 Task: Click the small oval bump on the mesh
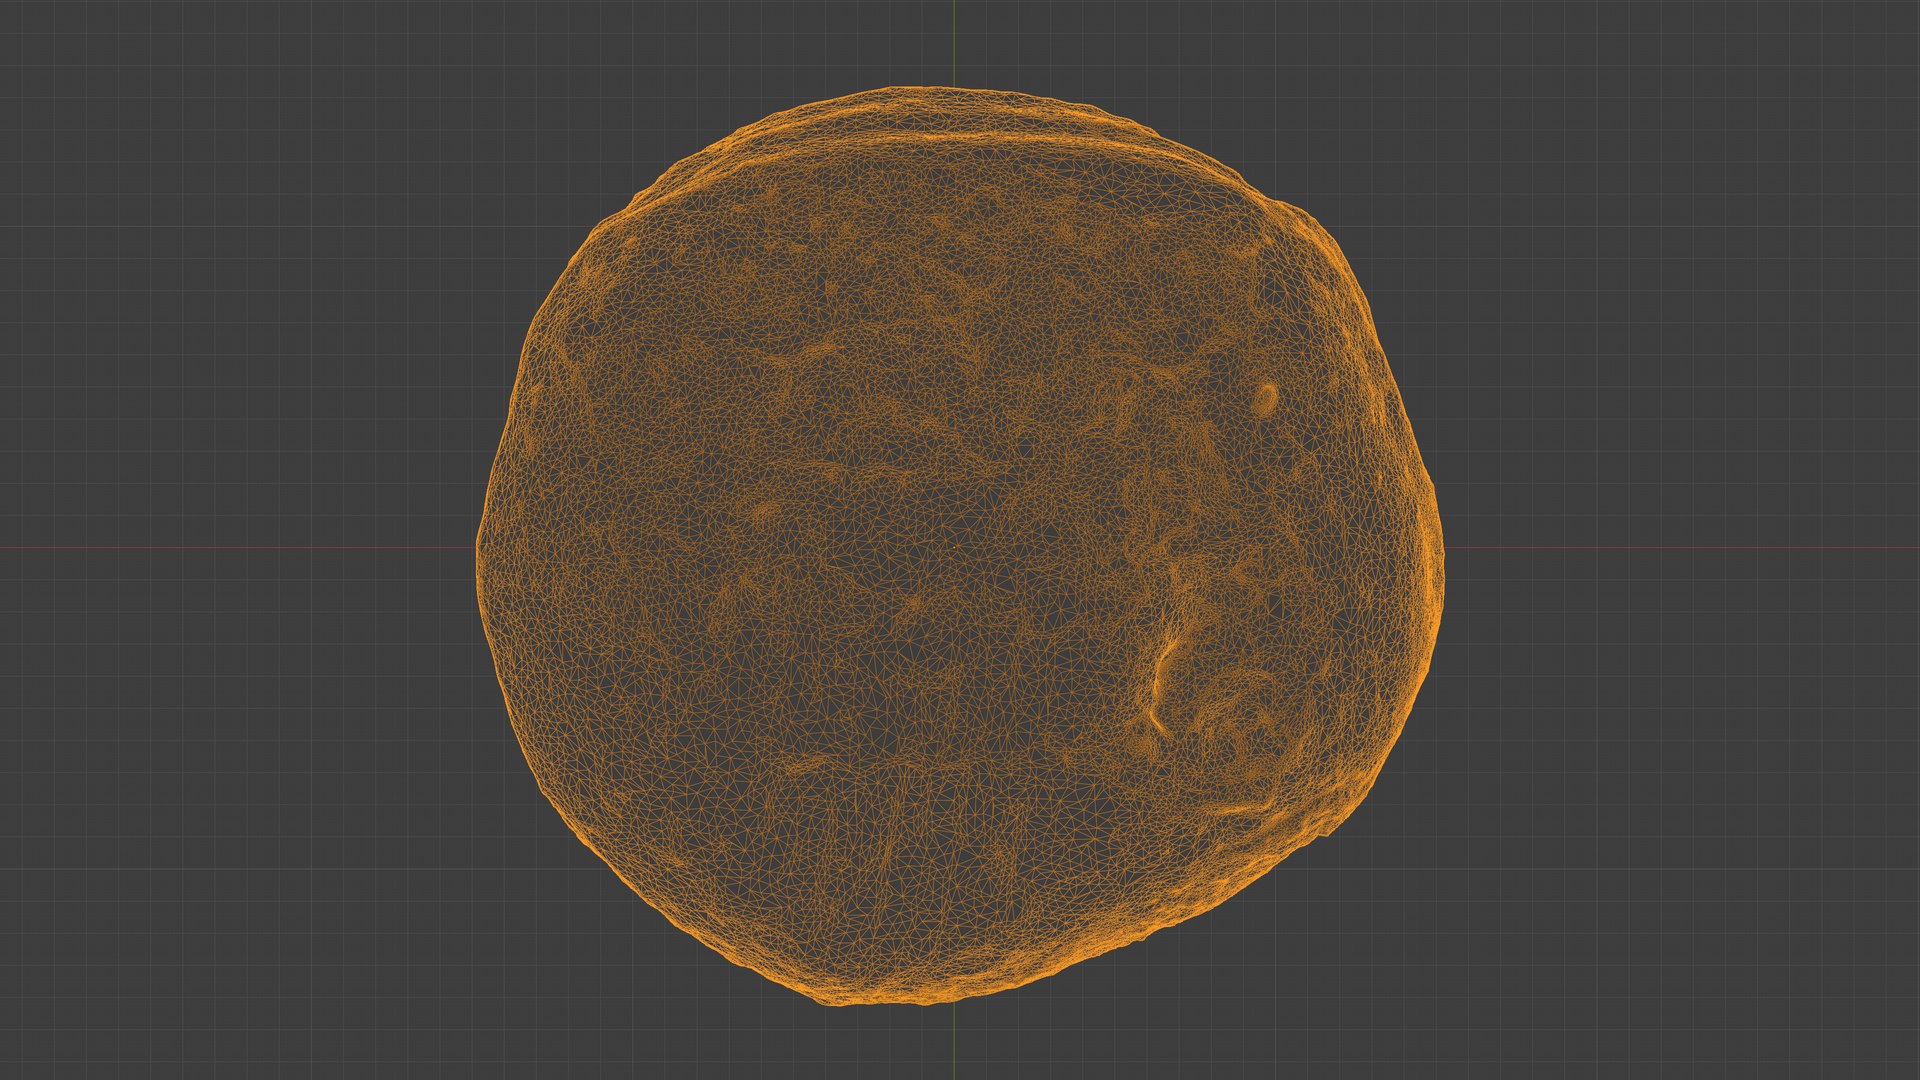(1265, 399)
